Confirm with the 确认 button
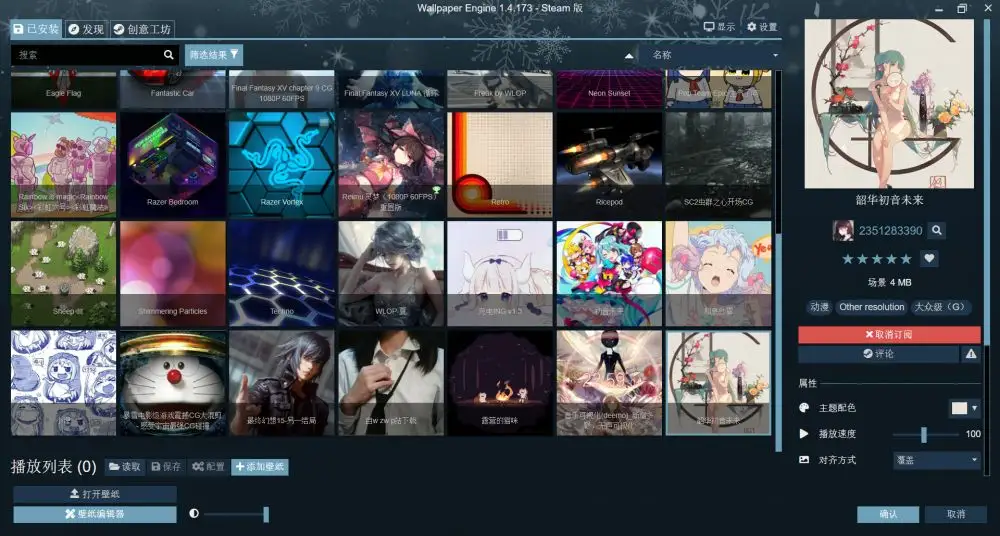 (888, 514)
